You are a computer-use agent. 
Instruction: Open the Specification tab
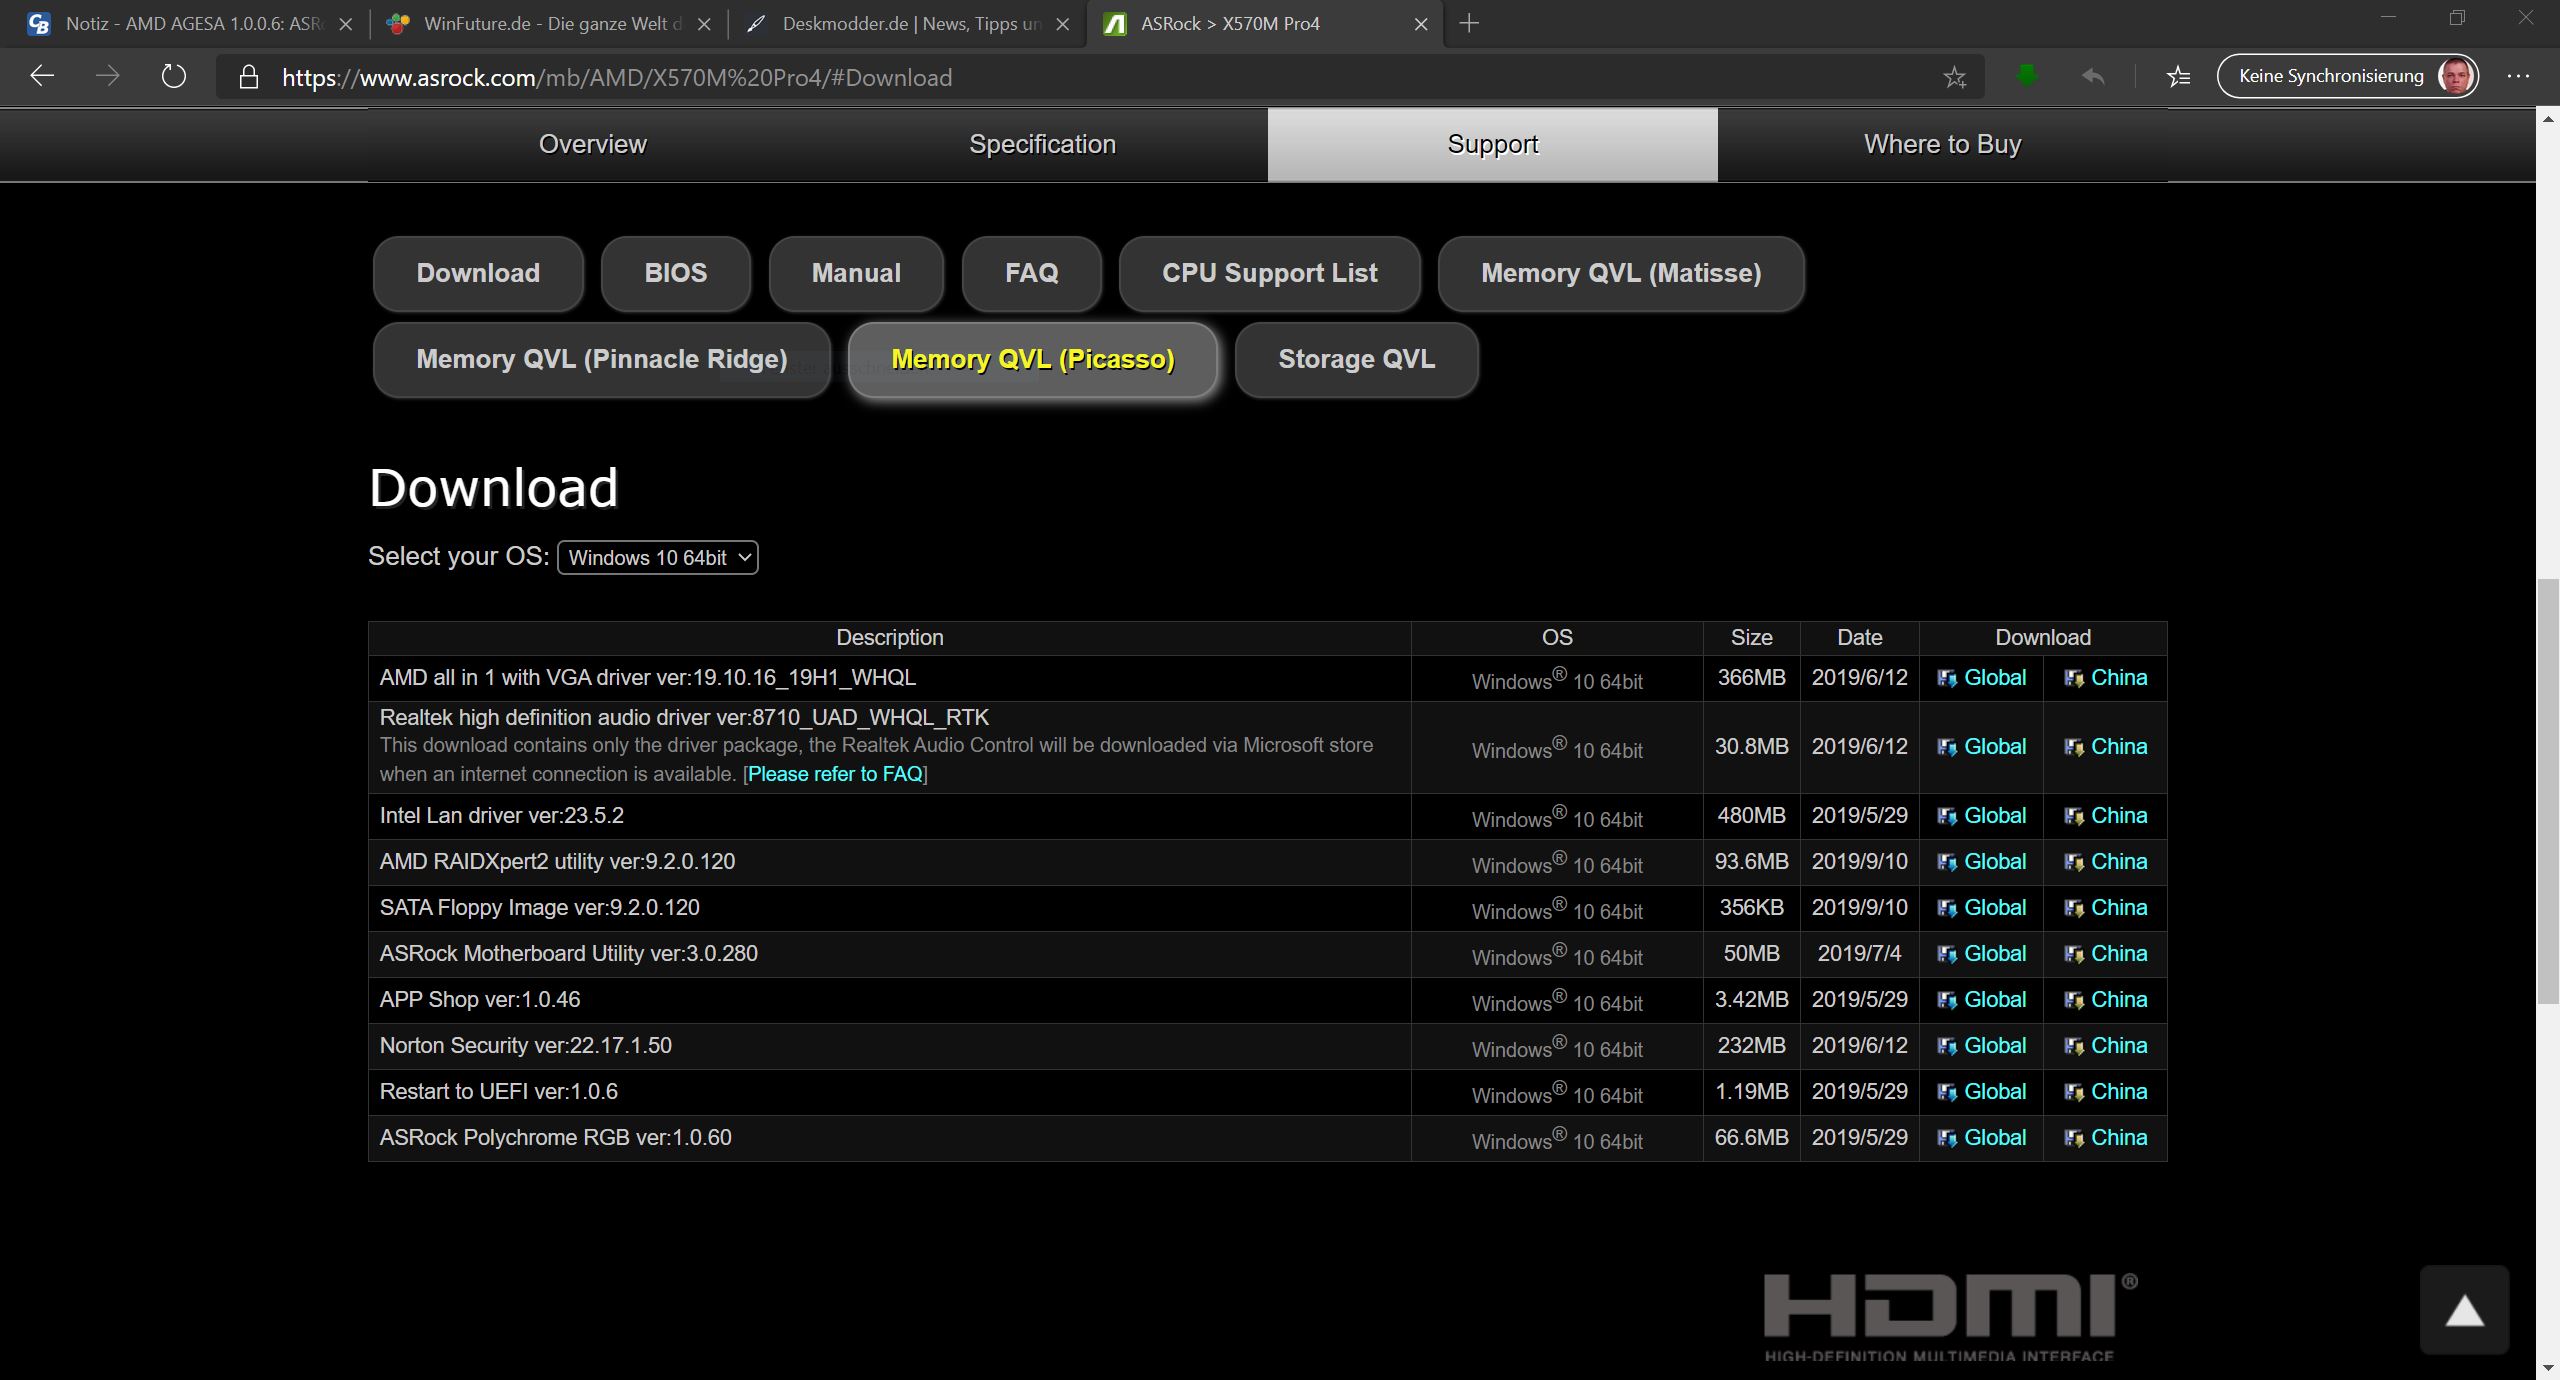click(x=1042, y=144)
